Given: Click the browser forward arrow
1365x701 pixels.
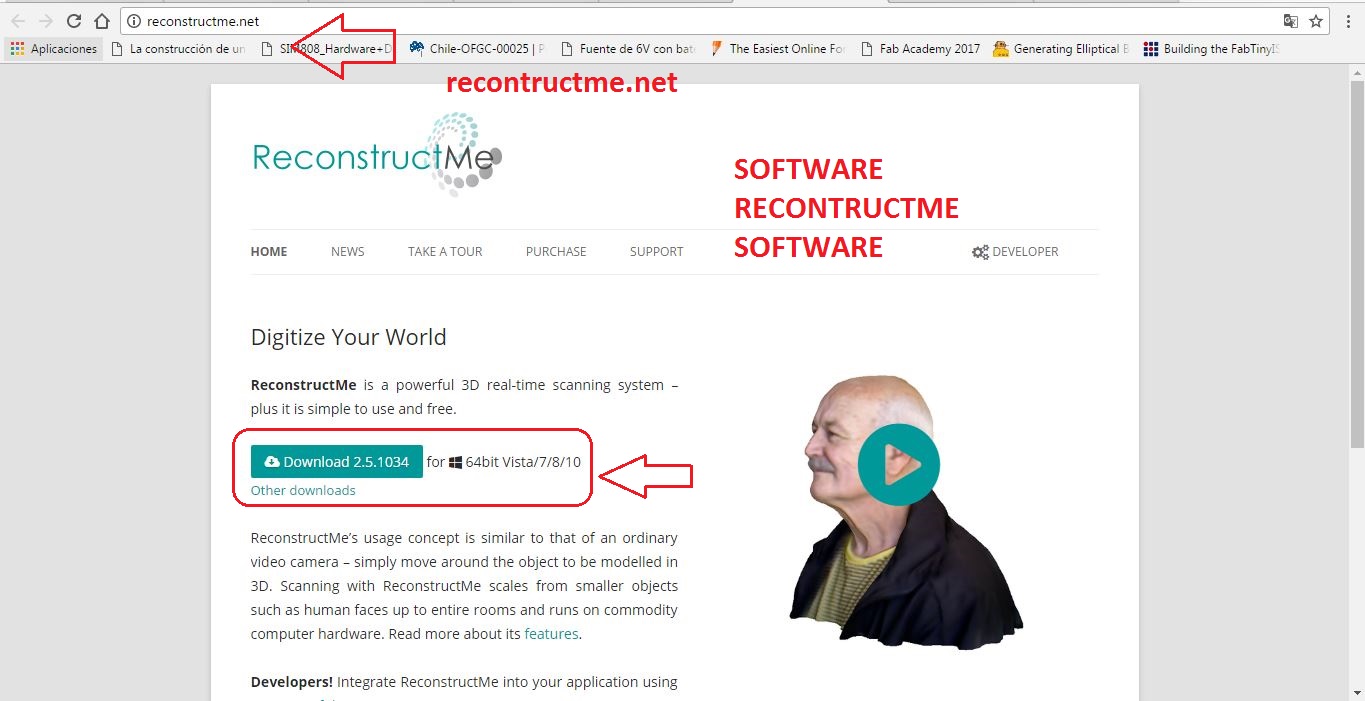Looking at the screenshot, I should tap(46, 21).
